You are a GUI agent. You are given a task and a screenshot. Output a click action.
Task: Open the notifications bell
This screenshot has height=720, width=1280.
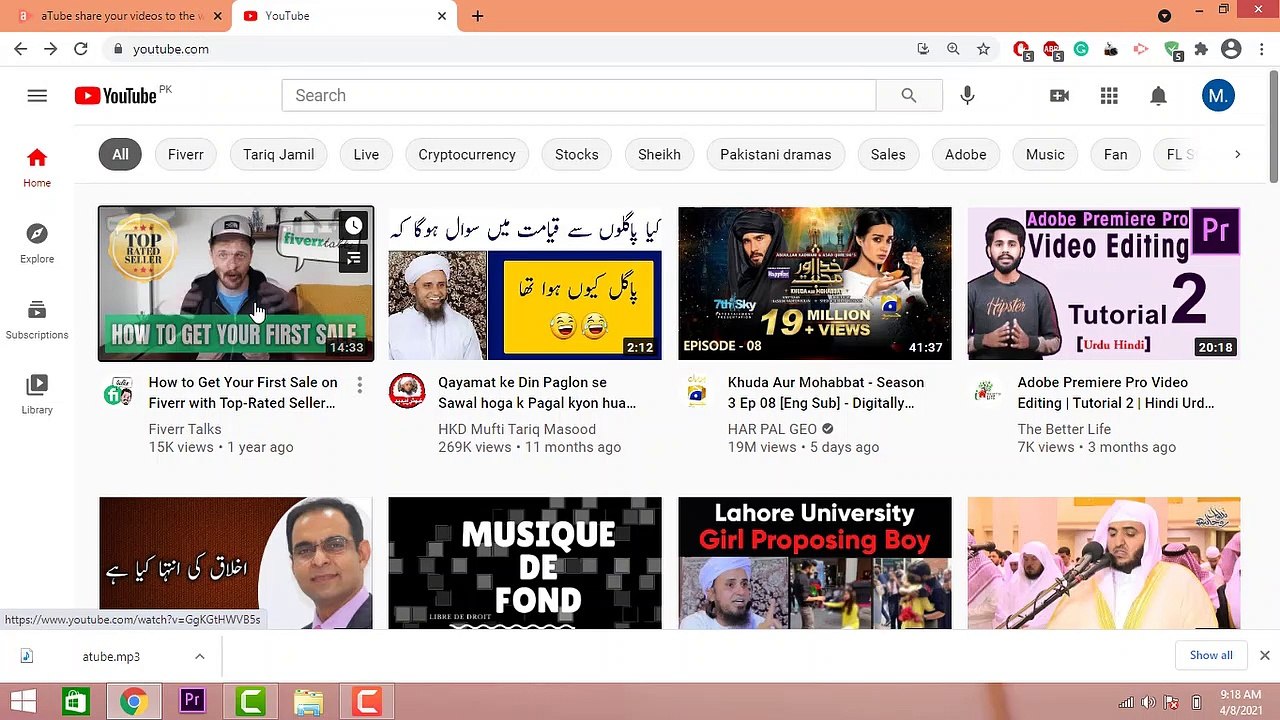pos(1158,96)
